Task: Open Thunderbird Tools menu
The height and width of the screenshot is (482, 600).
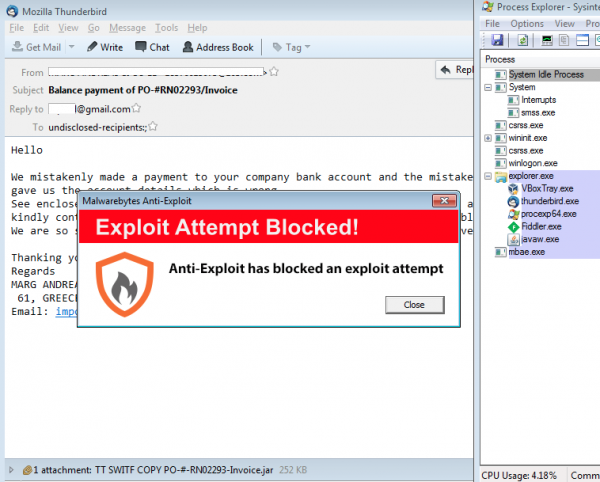Action: 166,28
